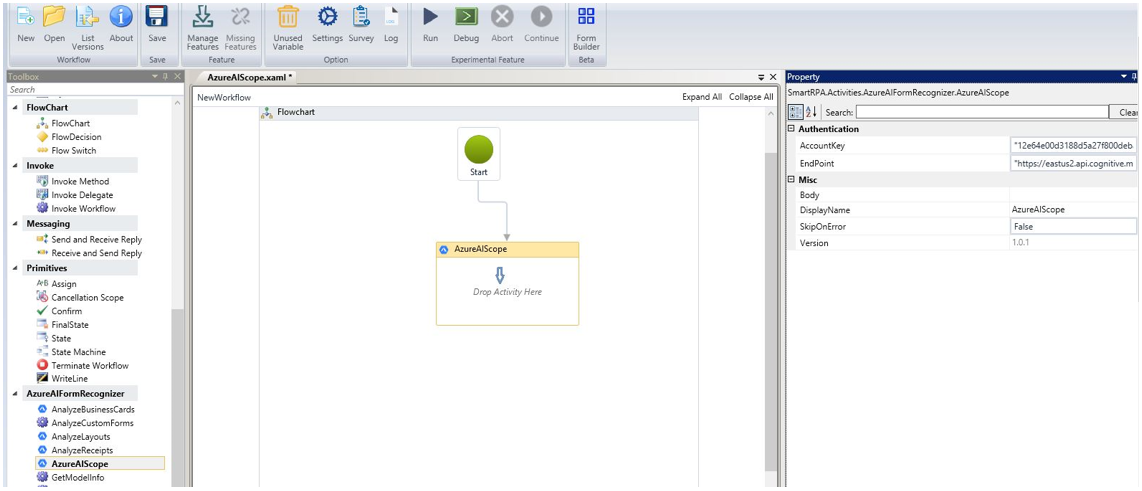Click the Unused Variable trash icon
This screenshot has width=1142, height=491.
click(x=288, y=17)
